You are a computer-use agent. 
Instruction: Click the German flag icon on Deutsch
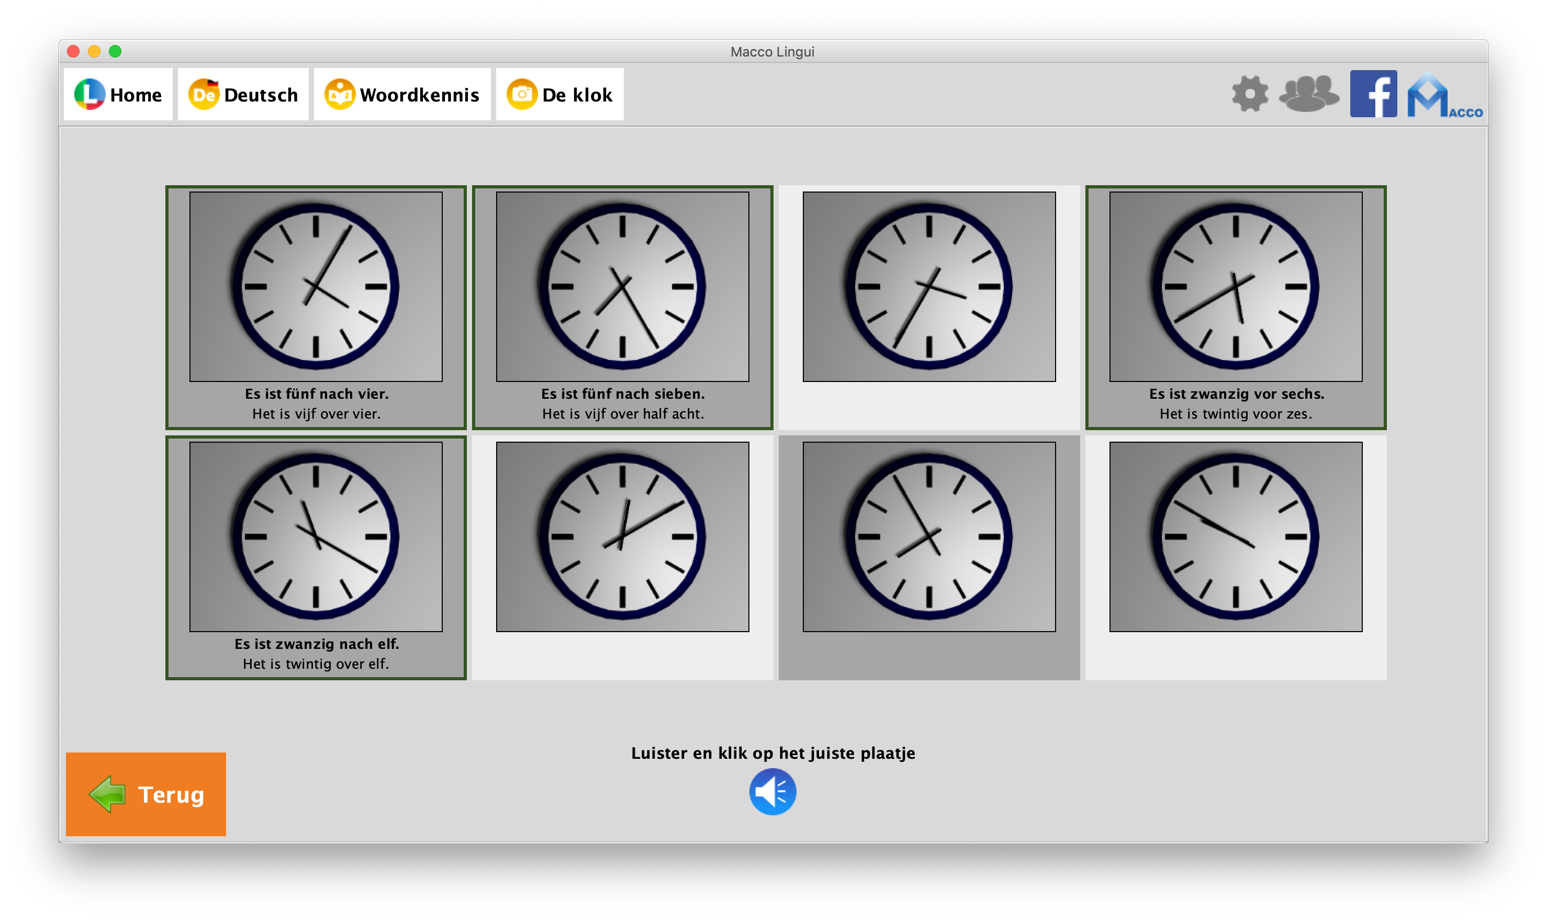pyautogui.click(x=204, y=94)
